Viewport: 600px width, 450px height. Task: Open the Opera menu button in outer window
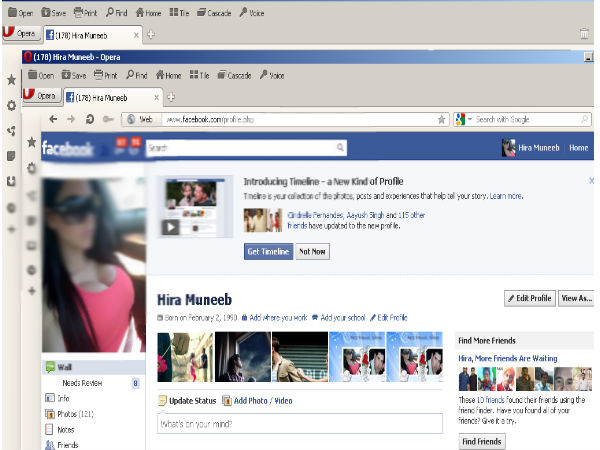pos(21,33)
